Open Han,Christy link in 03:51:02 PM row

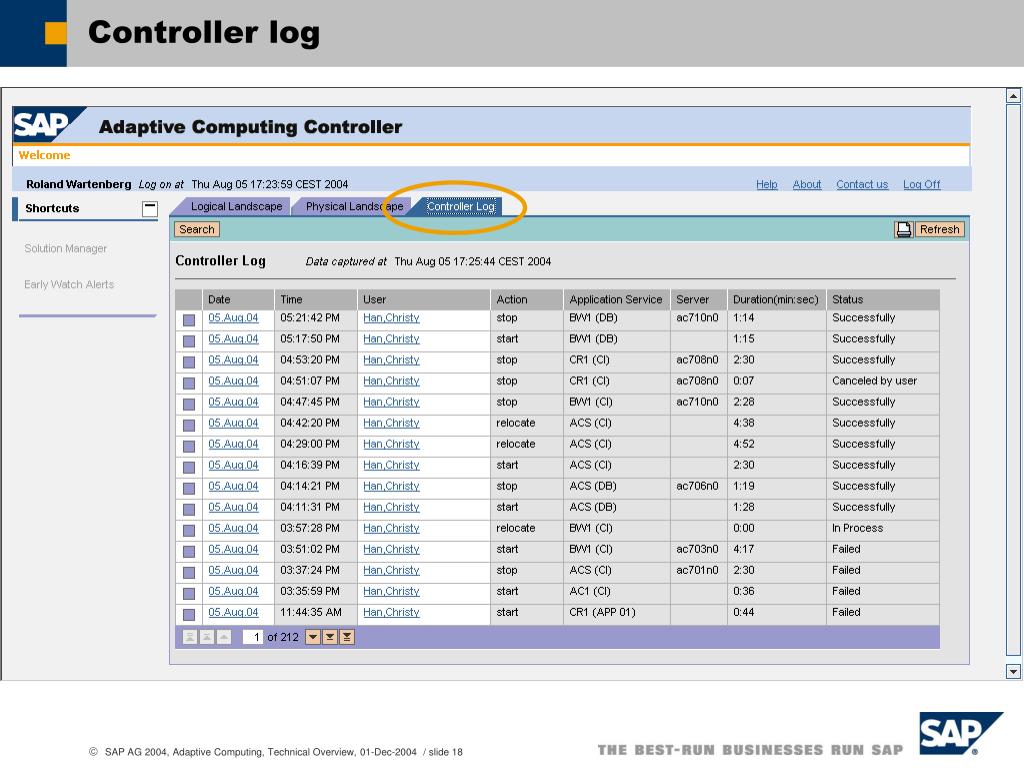pyautogui.click(x=391, y=549)
